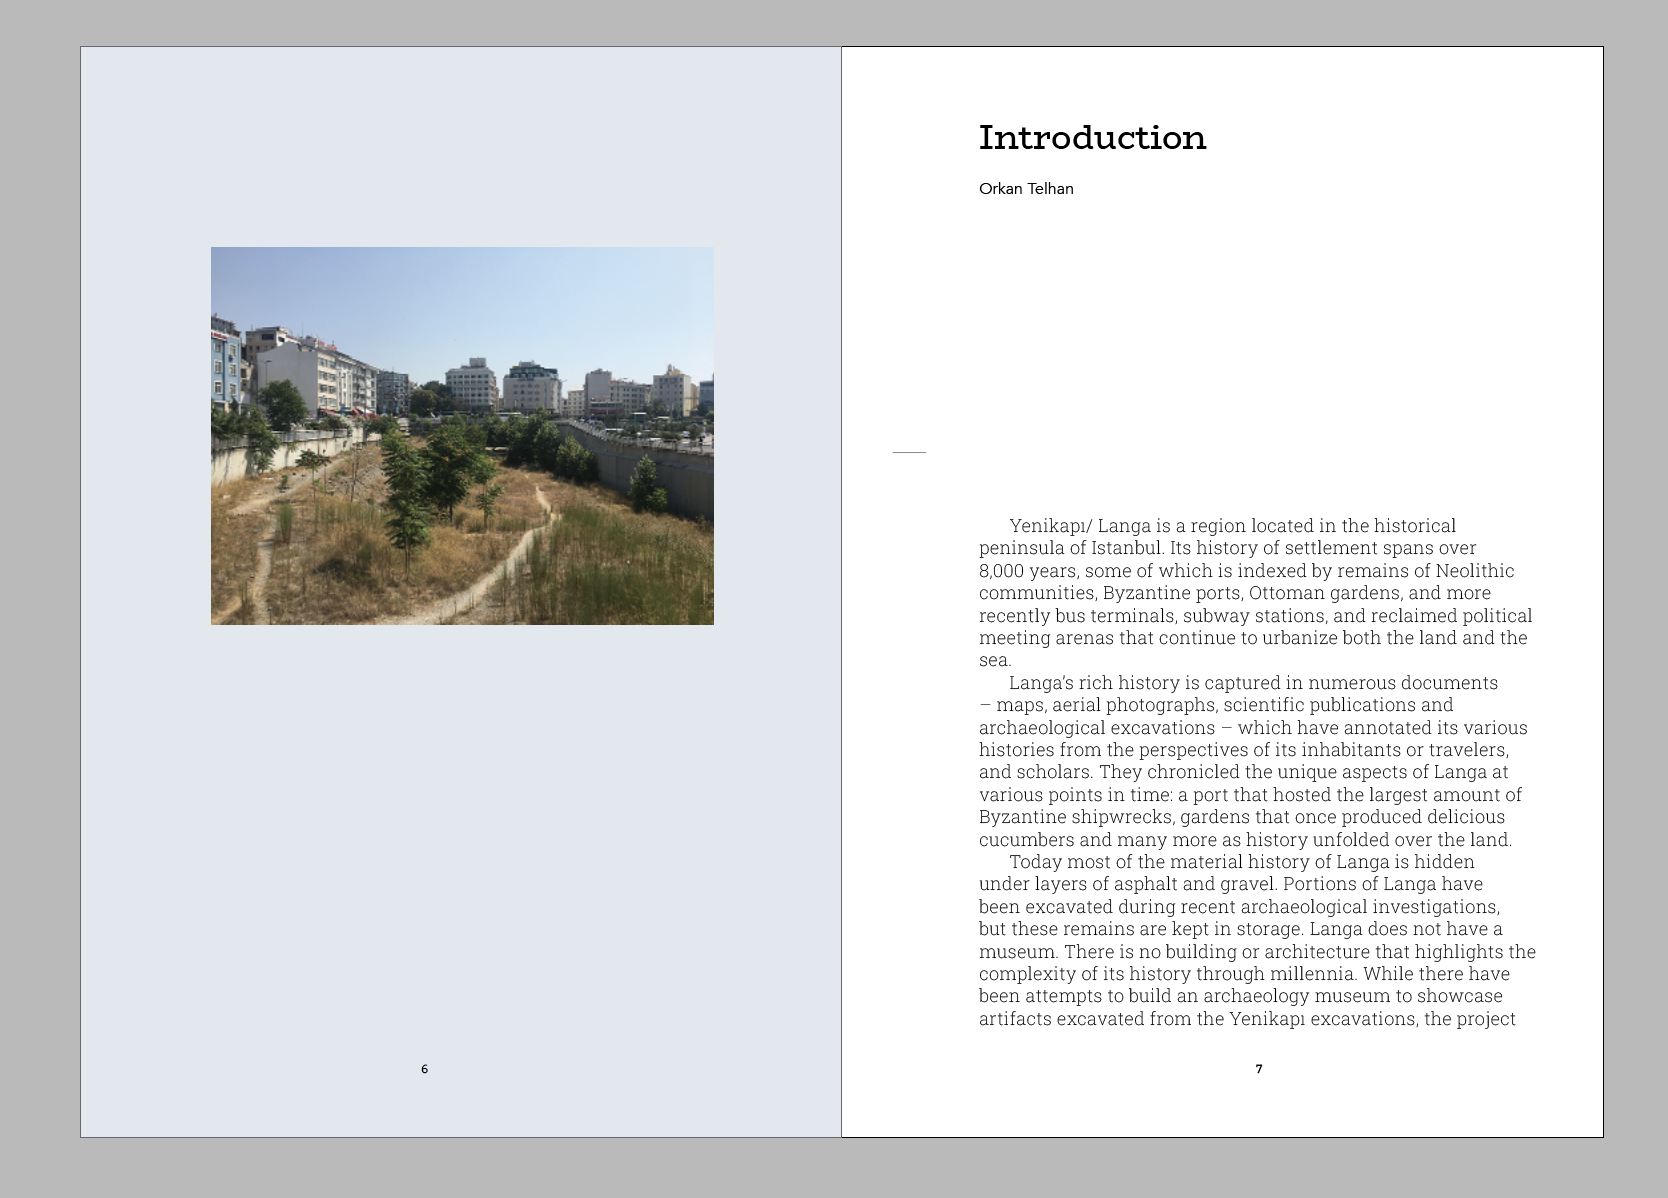Click the Yenikapı landscape photo on page 6

click(462, 436)
